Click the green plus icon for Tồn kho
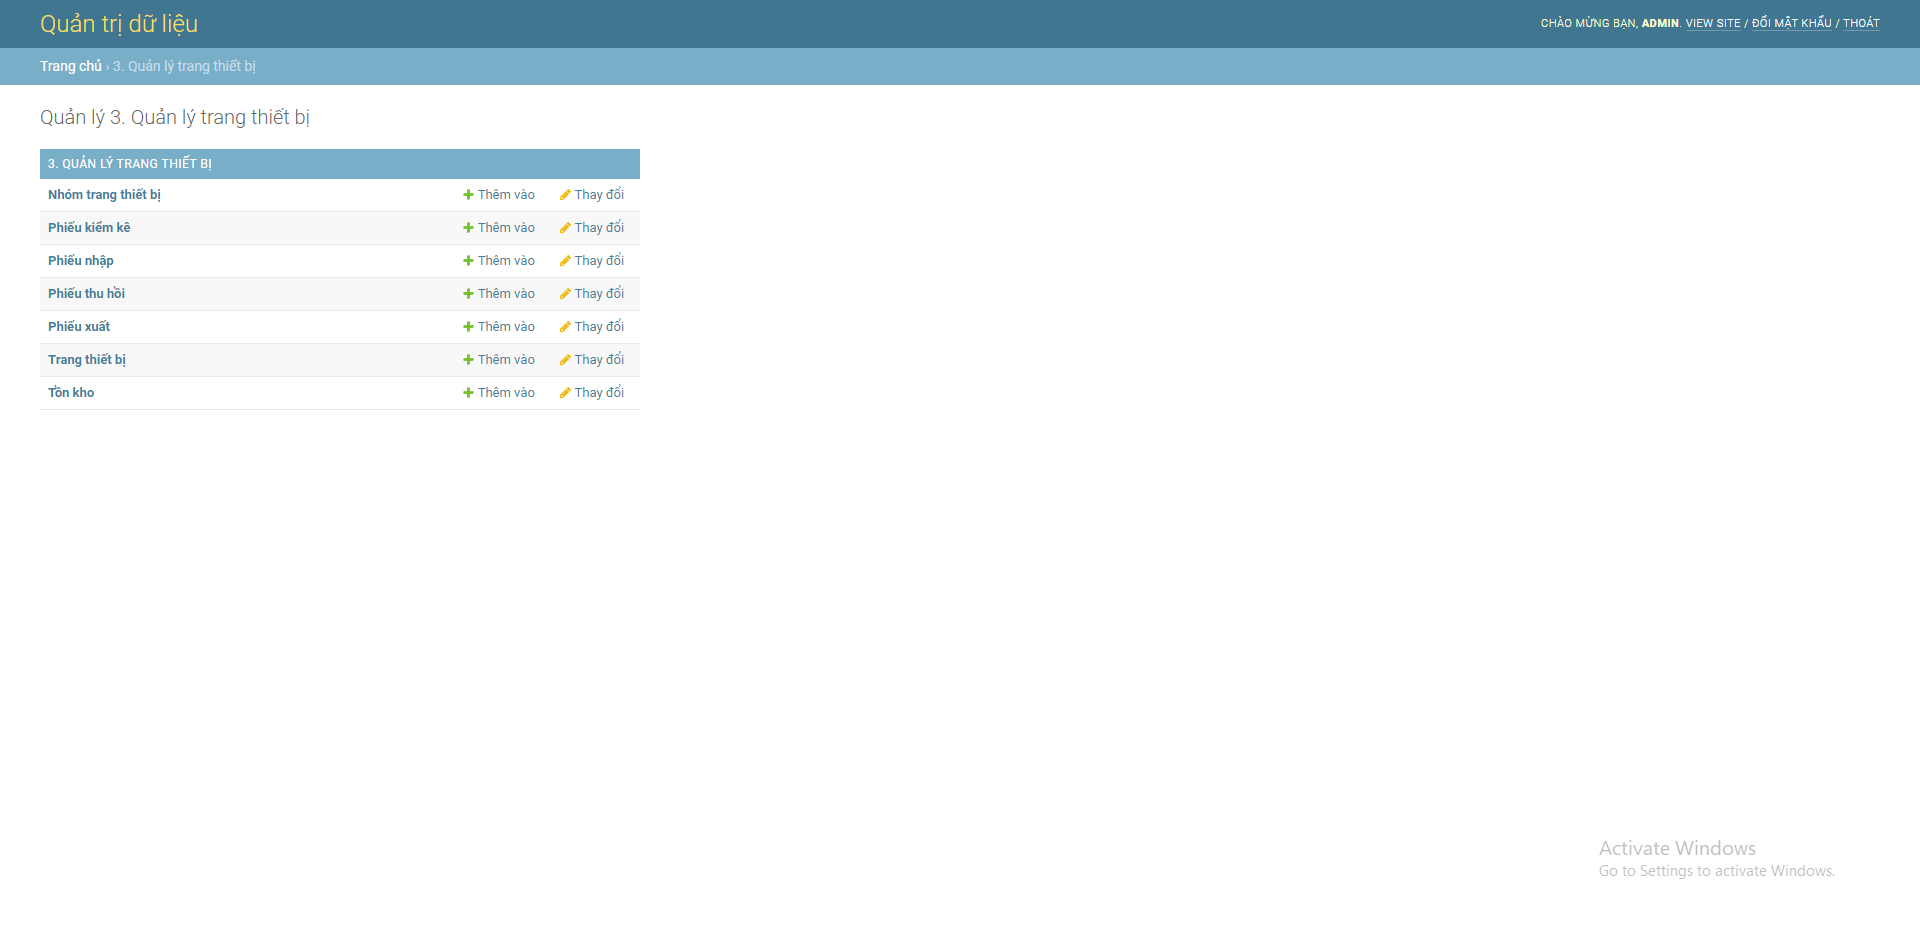1920x925 pixels. [466, 392]
